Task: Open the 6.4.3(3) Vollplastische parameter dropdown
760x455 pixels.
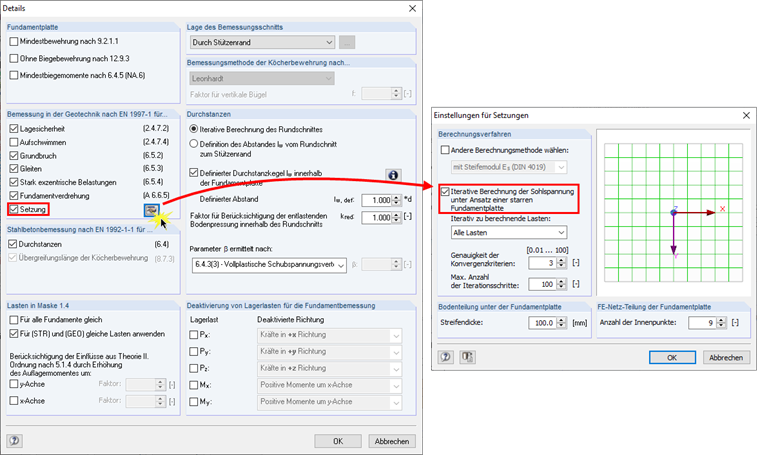Action: pos(269,265)
